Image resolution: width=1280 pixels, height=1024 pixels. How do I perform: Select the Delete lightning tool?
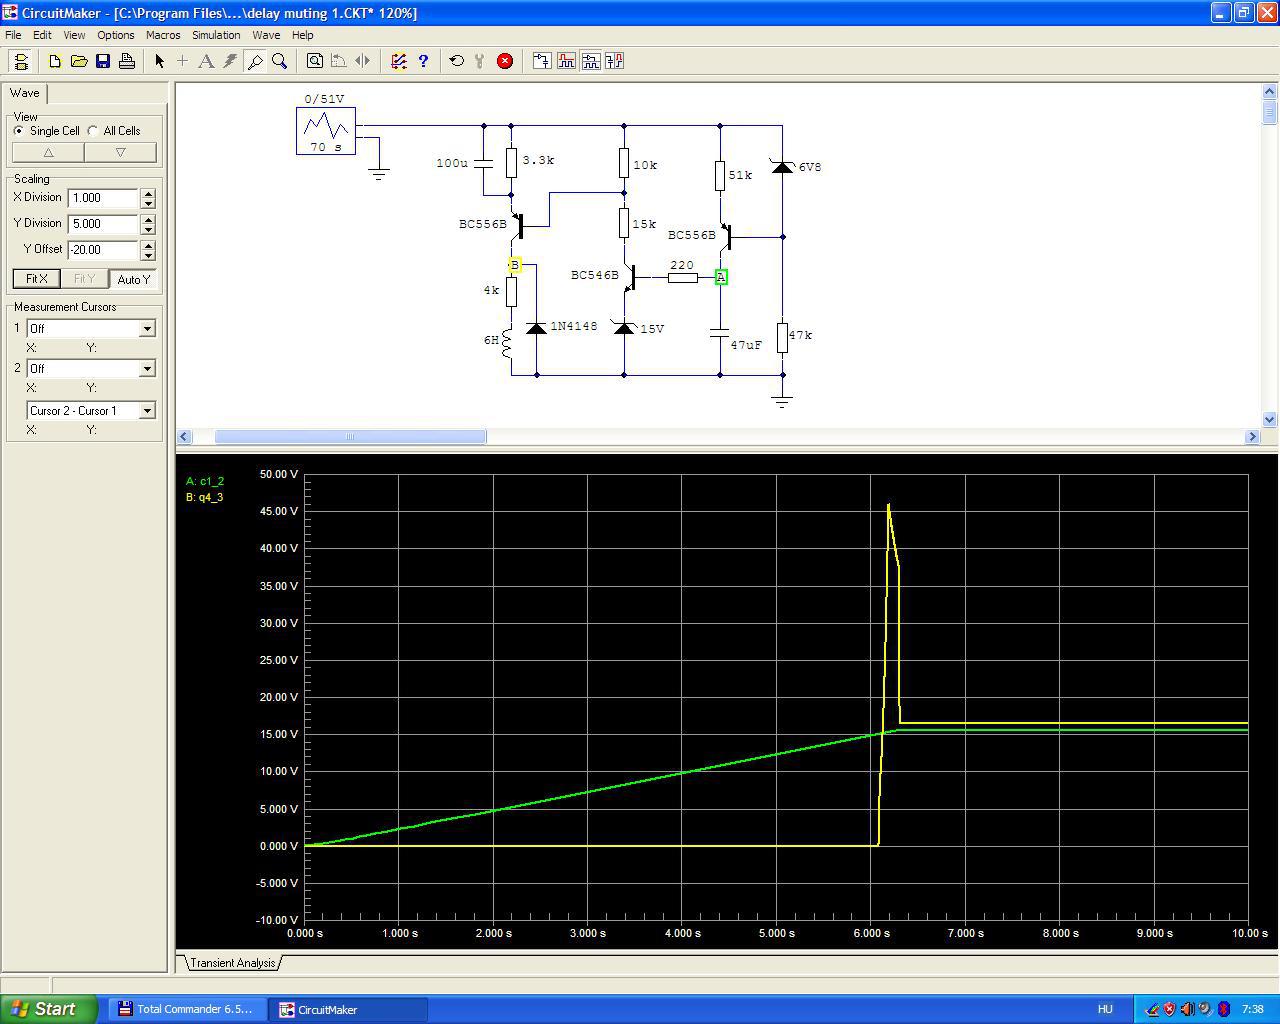(x=230, y=61)
